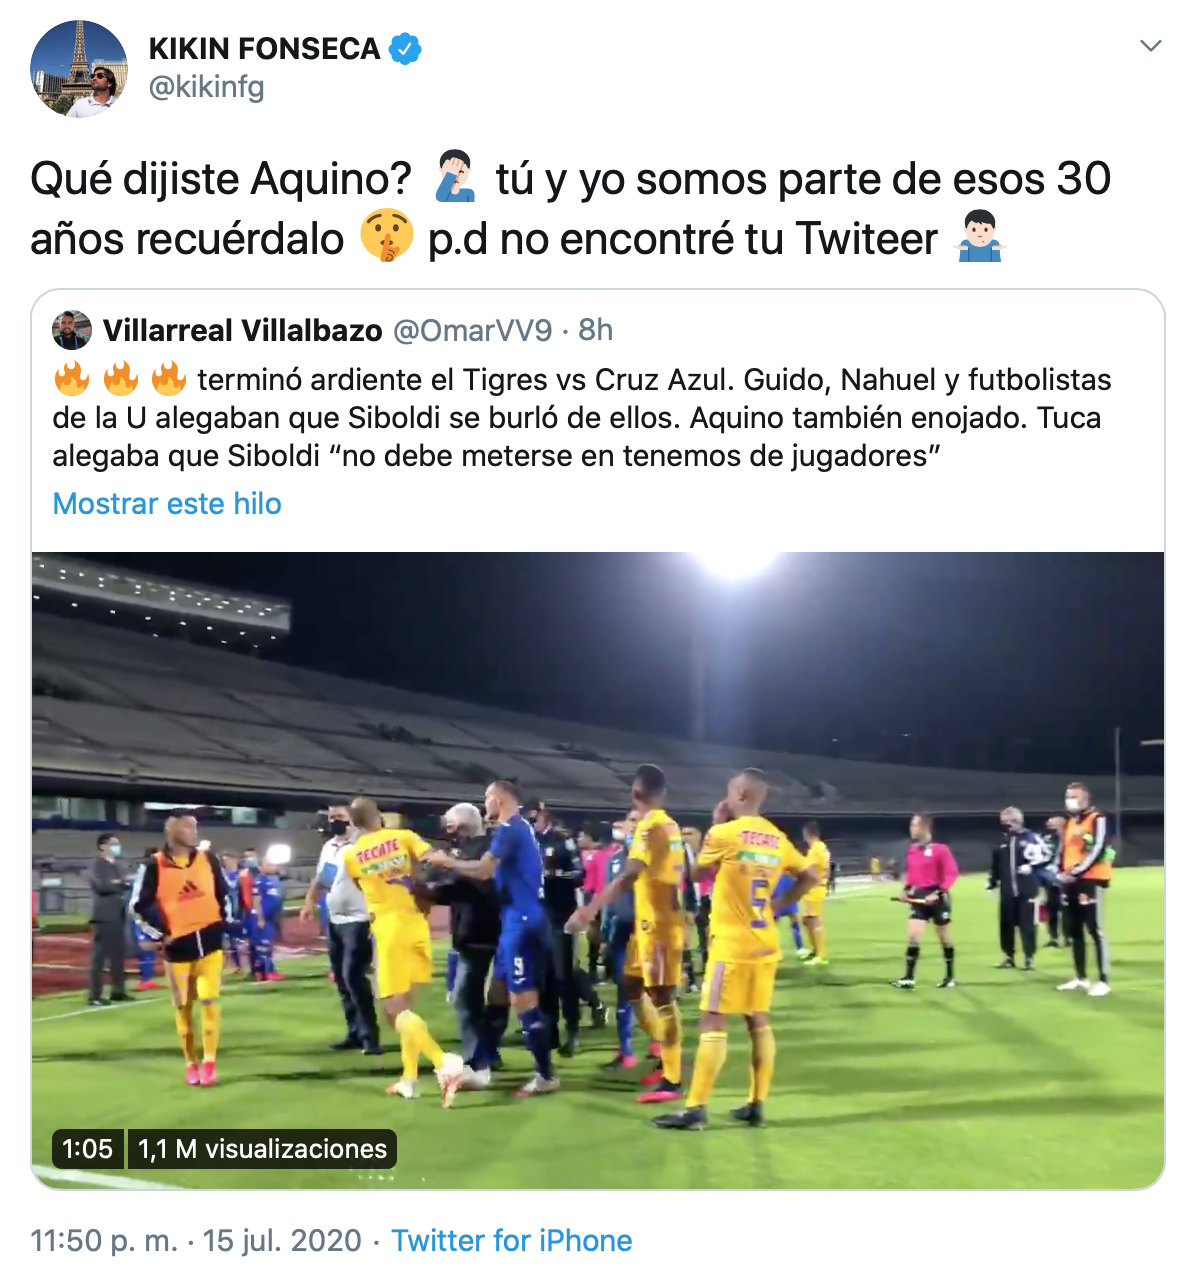
Task: Open the @kikinfg handle
Action: pos(206,87)
